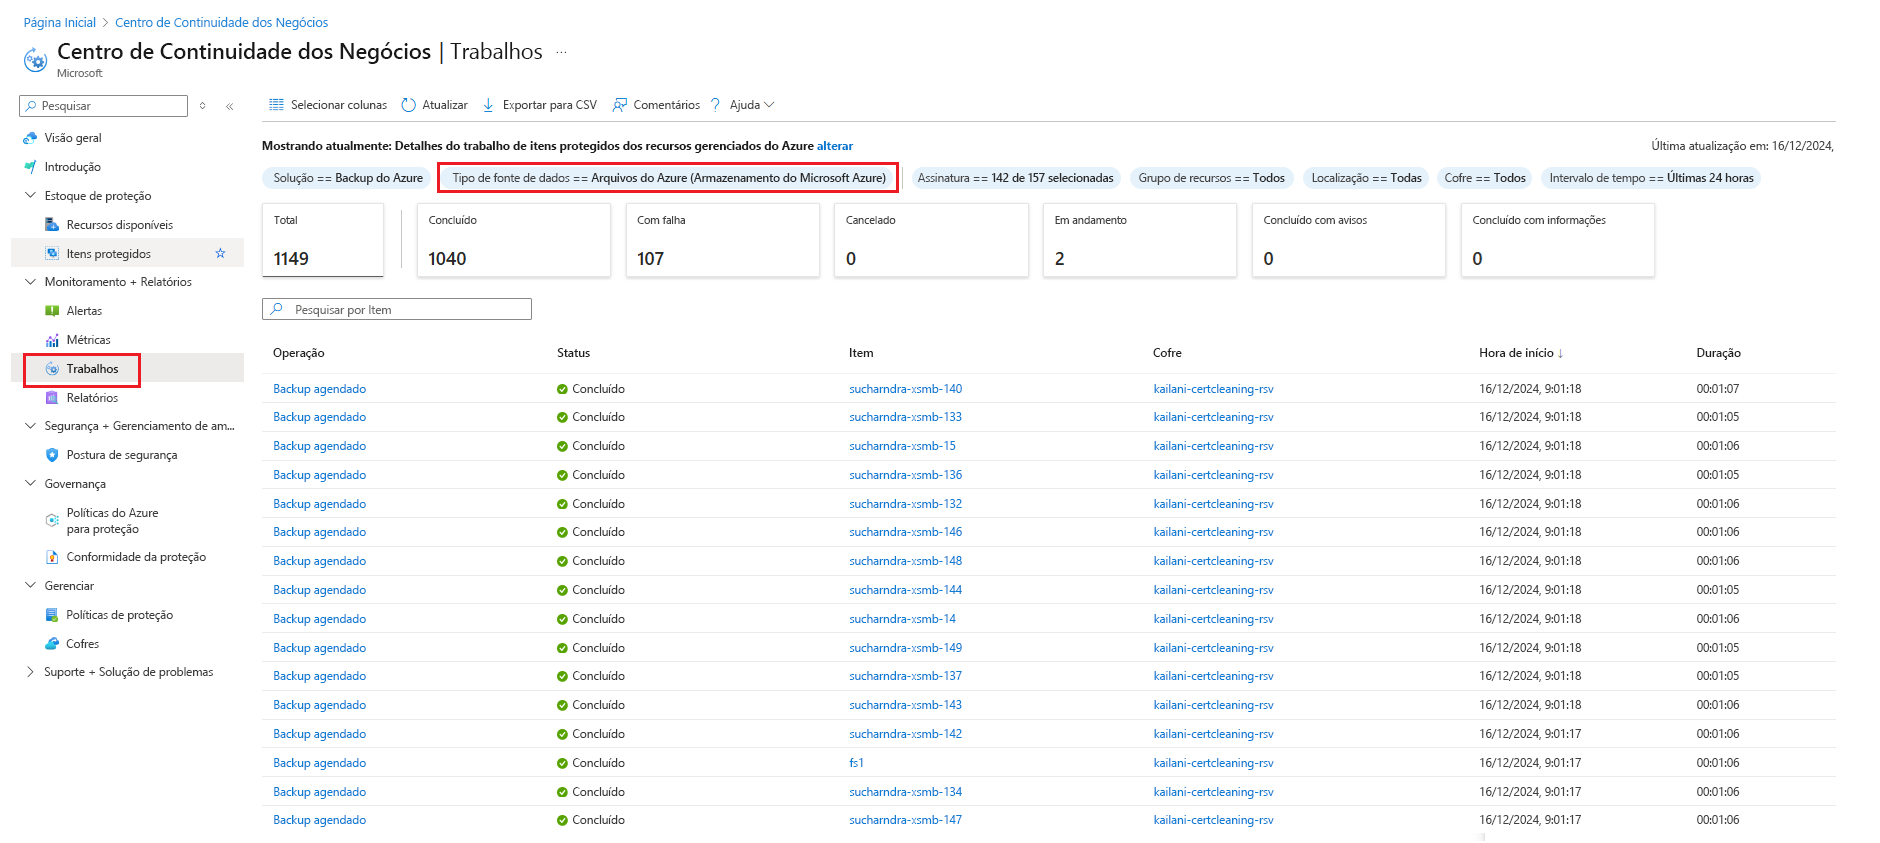Select the Em andamento summary card

click(1140, 240)
